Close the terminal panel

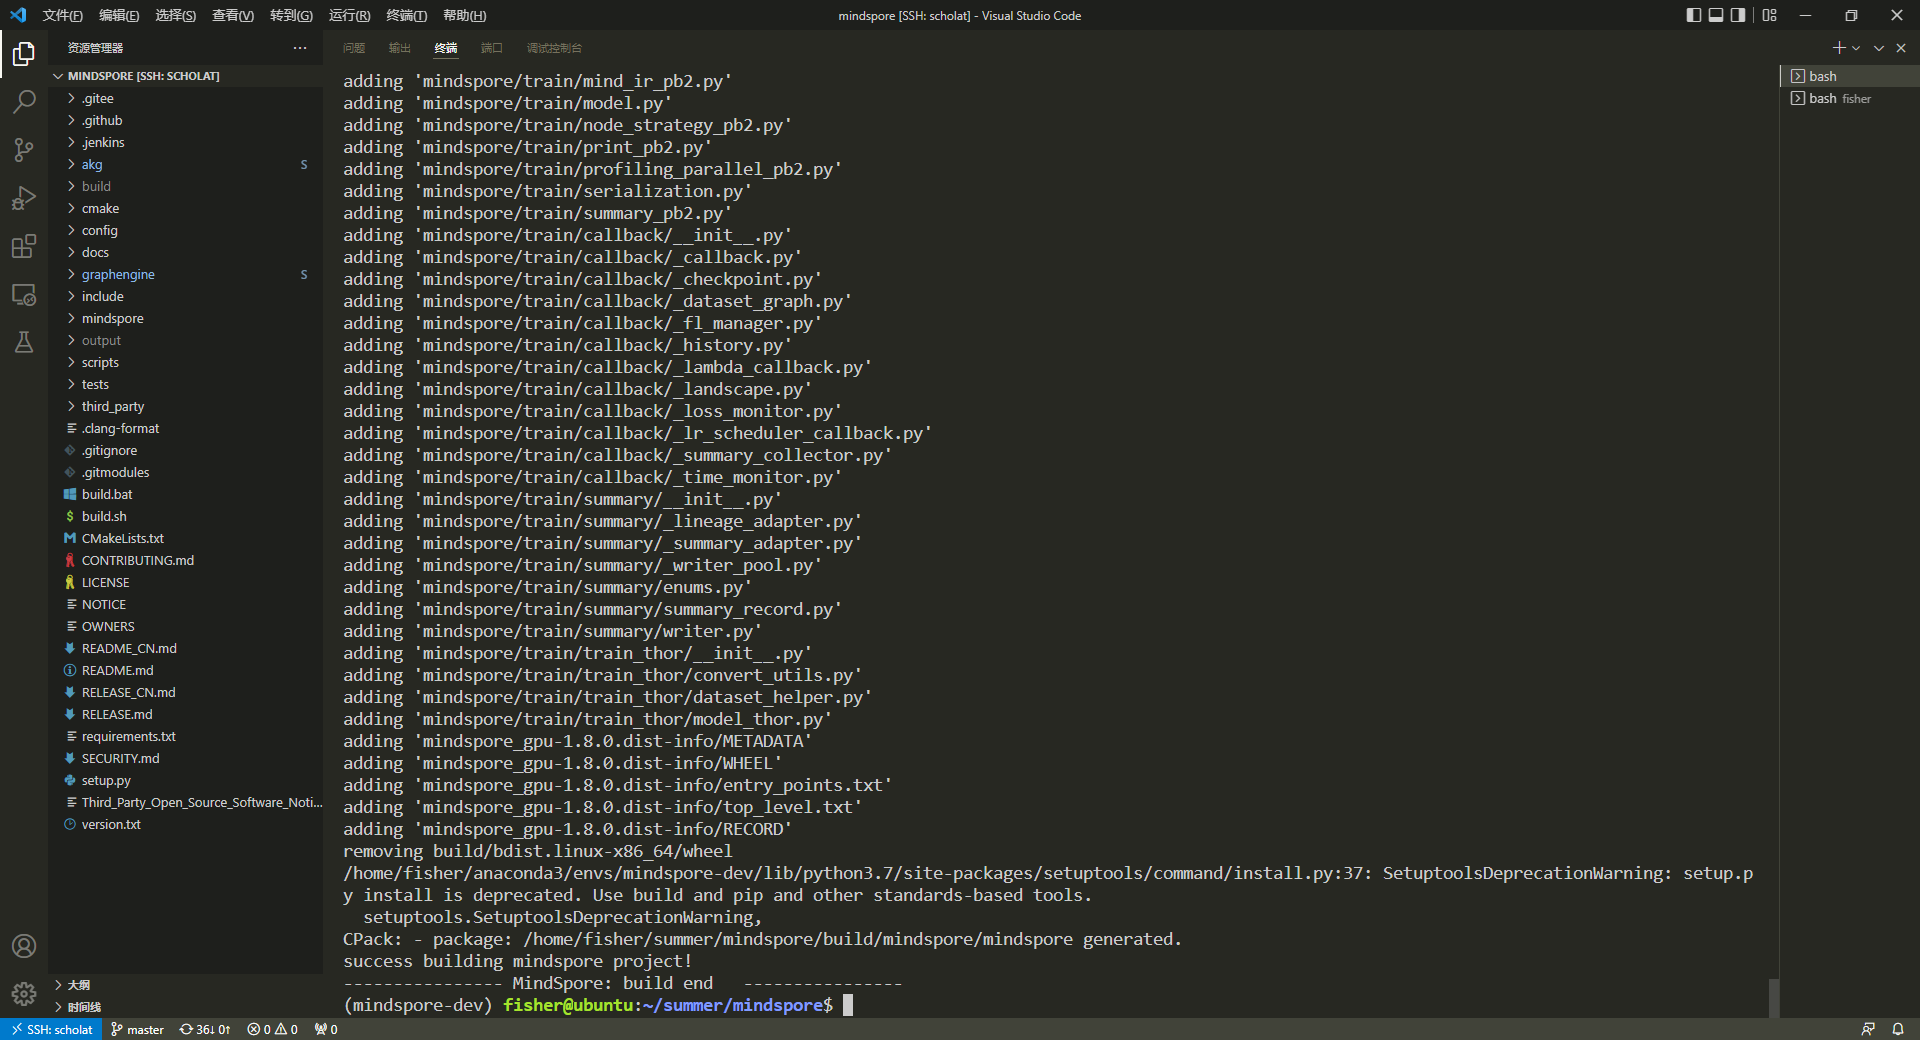click(1901, 48)
